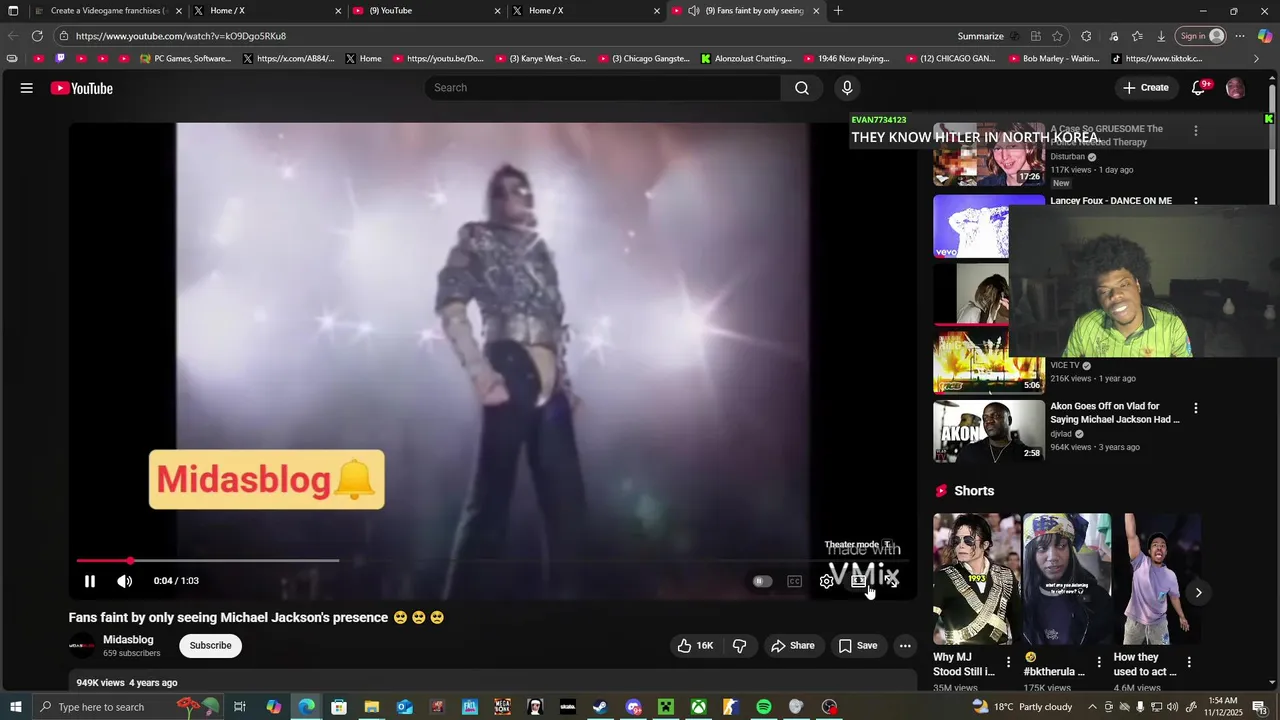Open Steam from taskbar

[600, 707]
